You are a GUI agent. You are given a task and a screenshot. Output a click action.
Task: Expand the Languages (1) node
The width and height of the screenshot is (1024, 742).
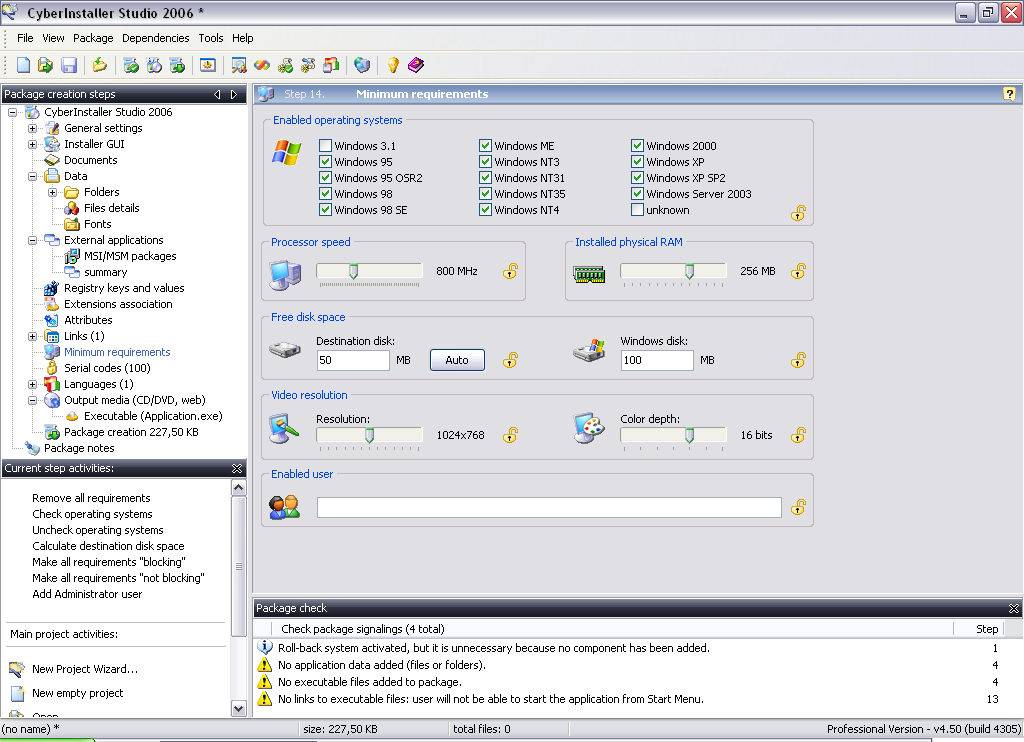[x=32, y=384]
